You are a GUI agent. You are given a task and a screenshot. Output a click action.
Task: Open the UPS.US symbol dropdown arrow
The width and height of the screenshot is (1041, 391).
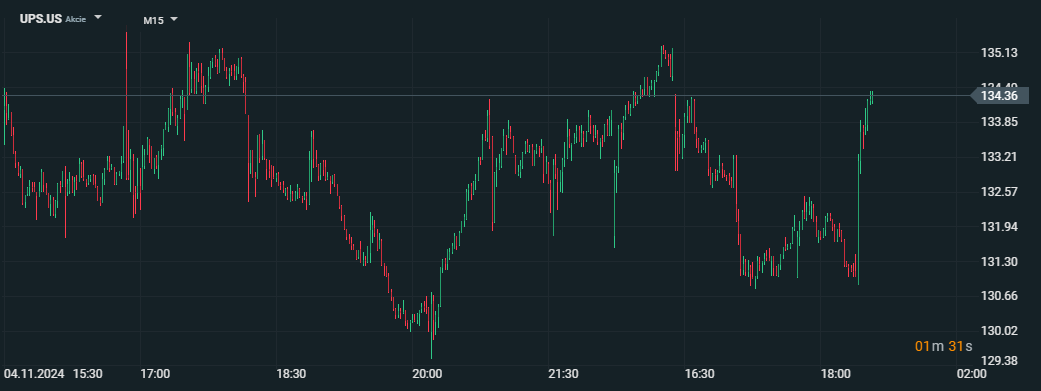click(98, 18)
